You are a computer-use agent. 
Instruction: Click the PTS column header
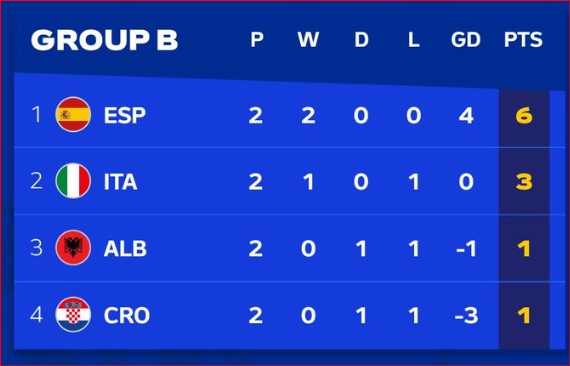click(x=523, y=40)
